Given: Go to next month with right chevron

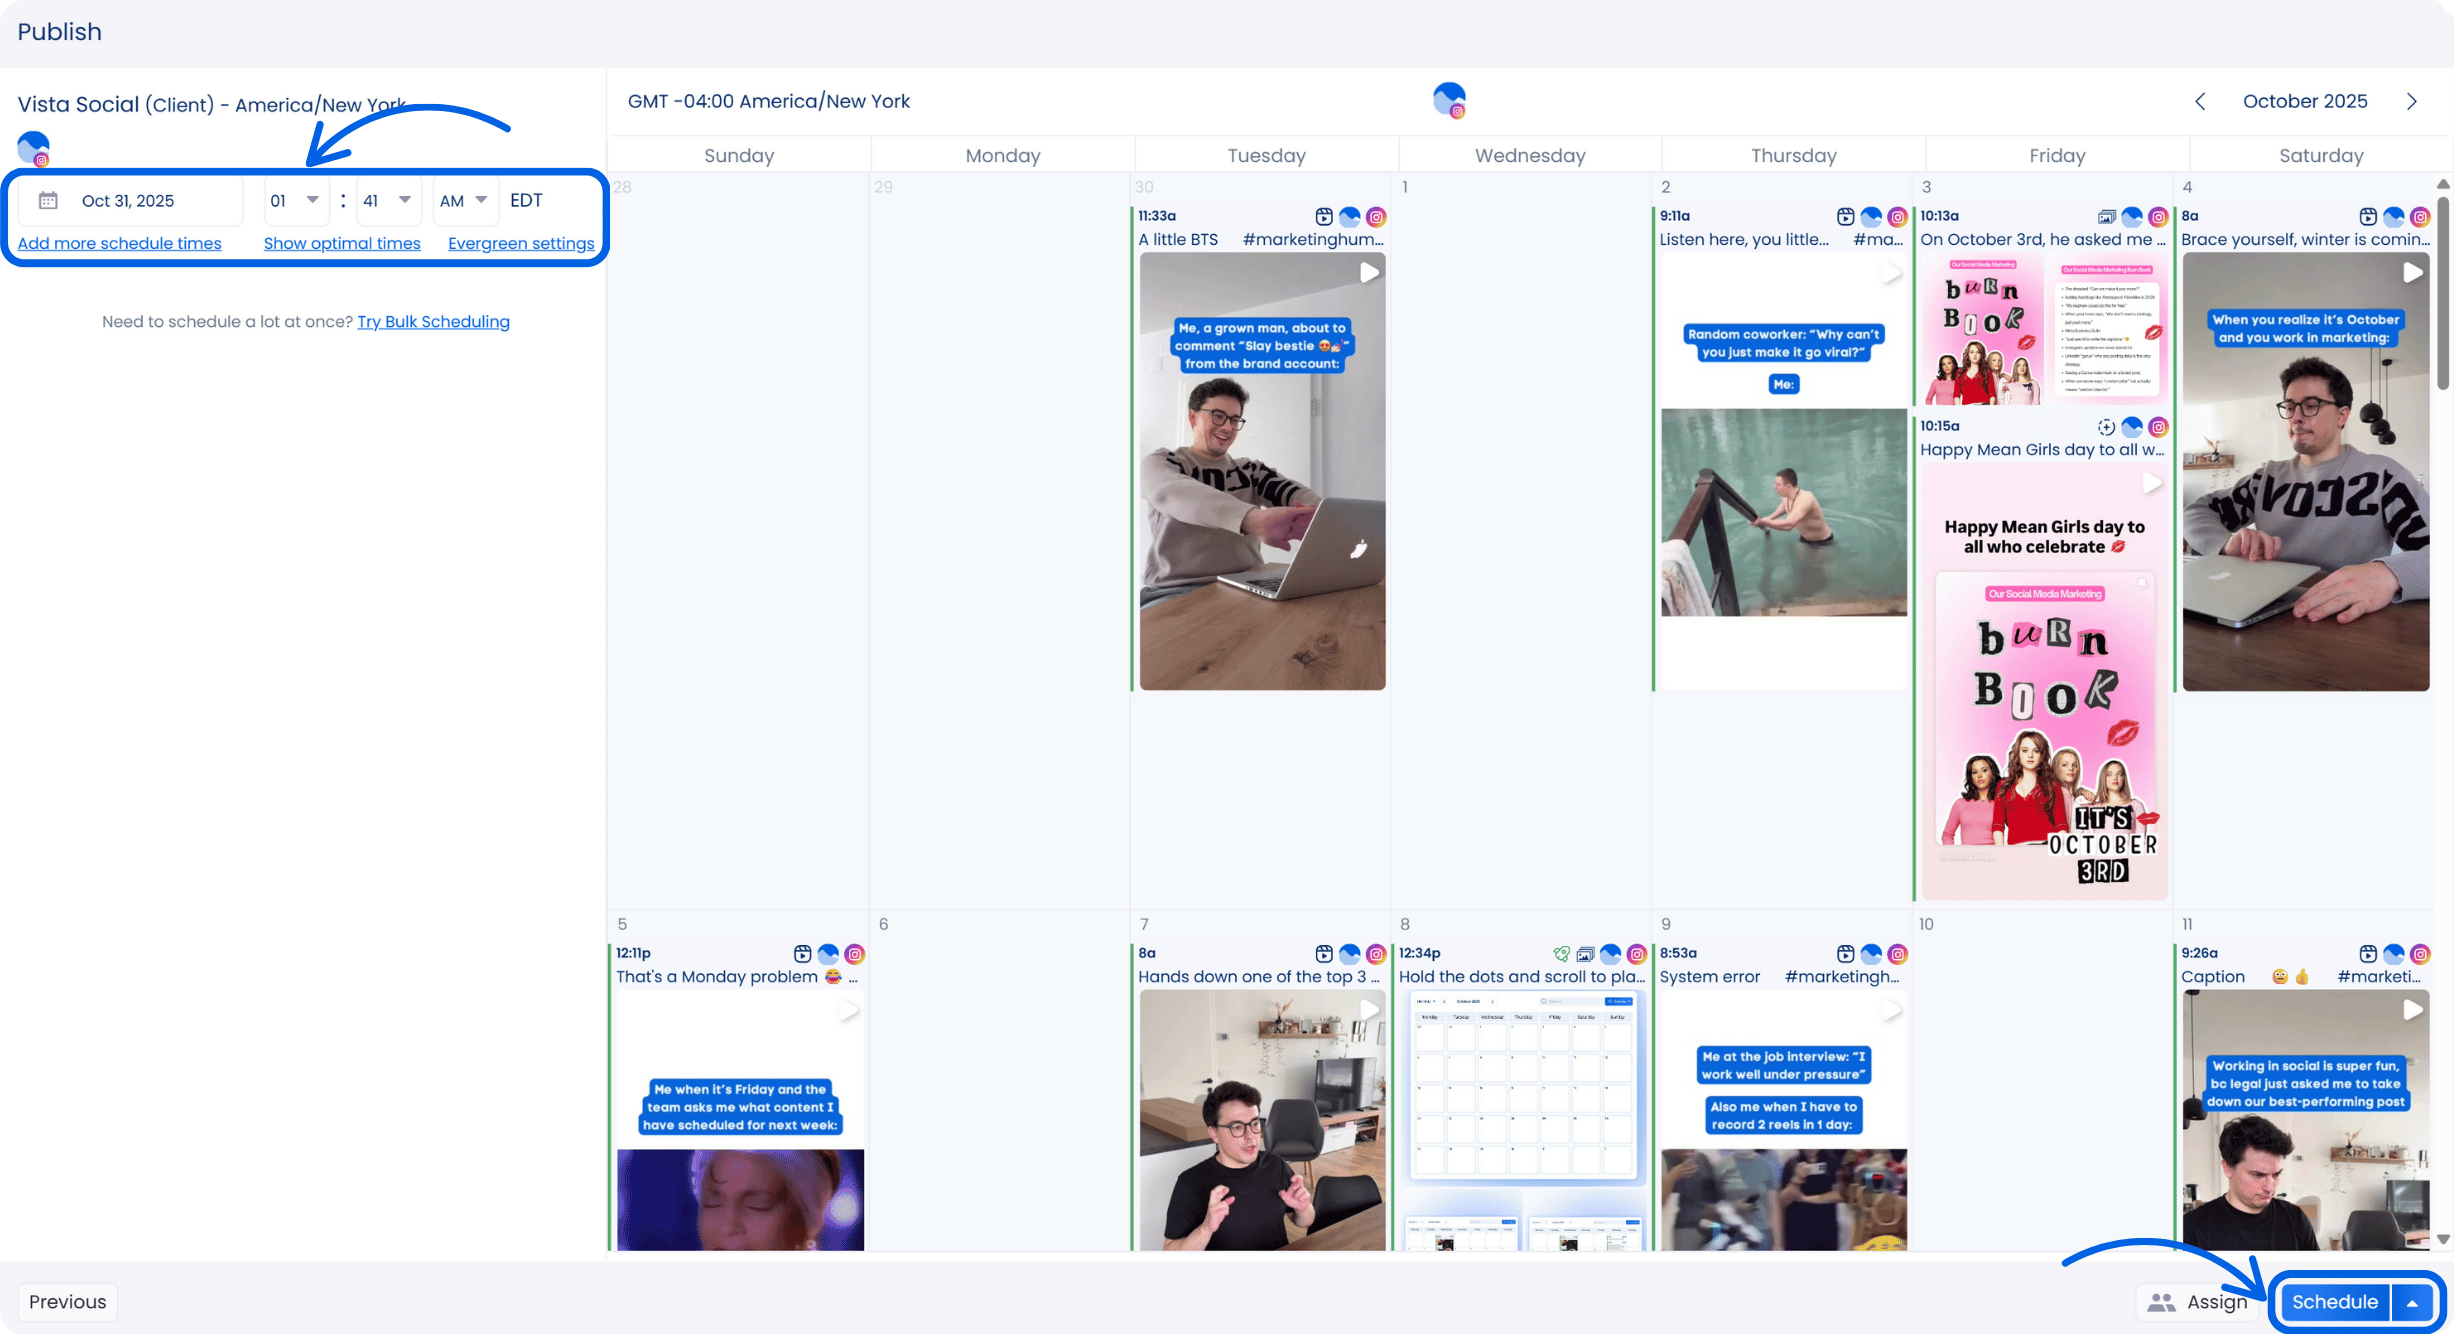Looking at the screenshot, I should pos(2411,102).
